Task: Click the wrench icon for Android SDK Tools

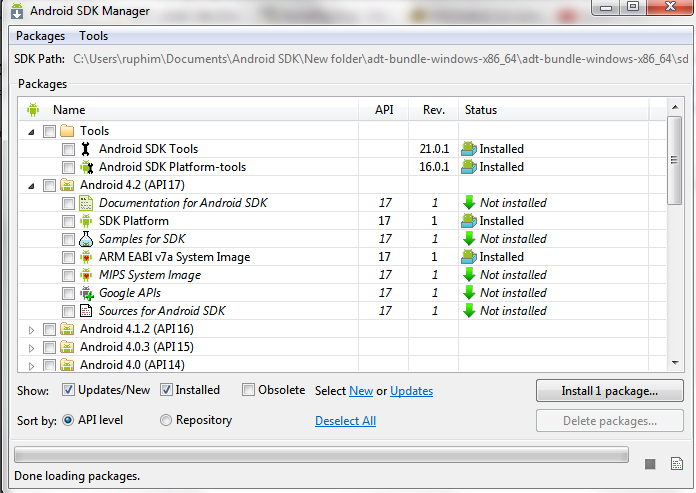Action: pyautogui.click(x=86, y=149)
